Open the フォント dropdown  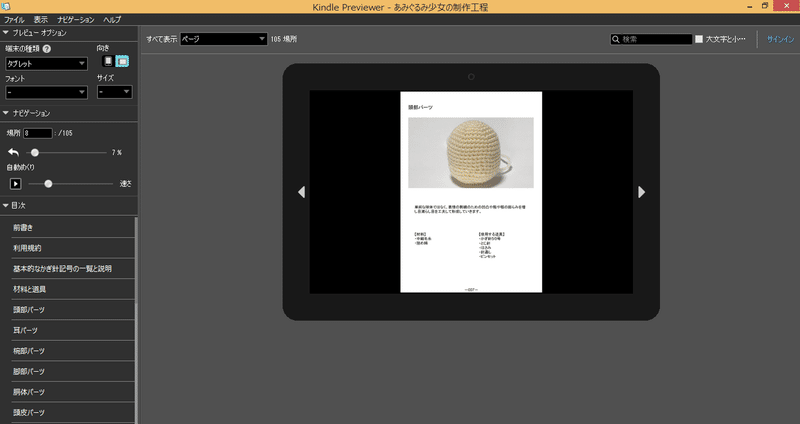pyautogui.click(x=46, y=92)
